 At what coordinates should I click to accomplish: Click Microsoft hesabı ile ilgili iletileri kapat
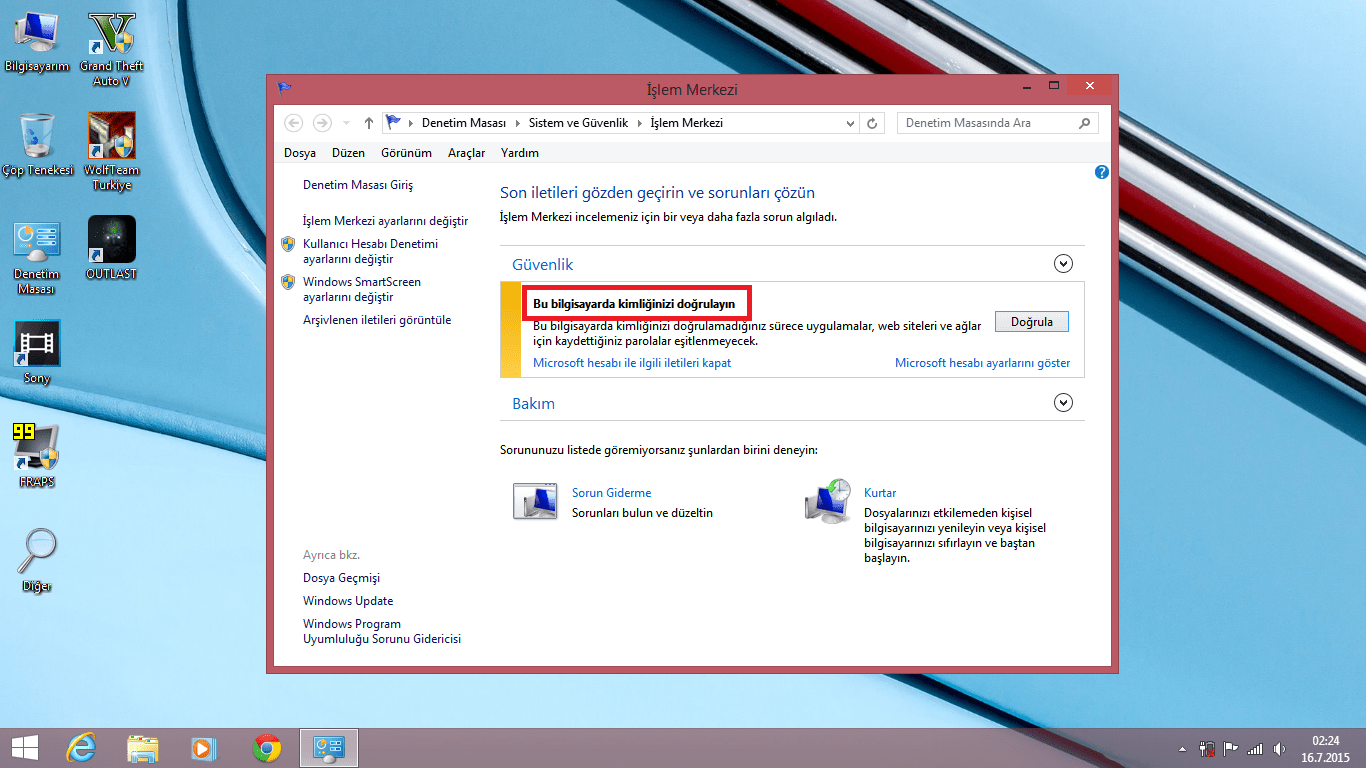632,363
